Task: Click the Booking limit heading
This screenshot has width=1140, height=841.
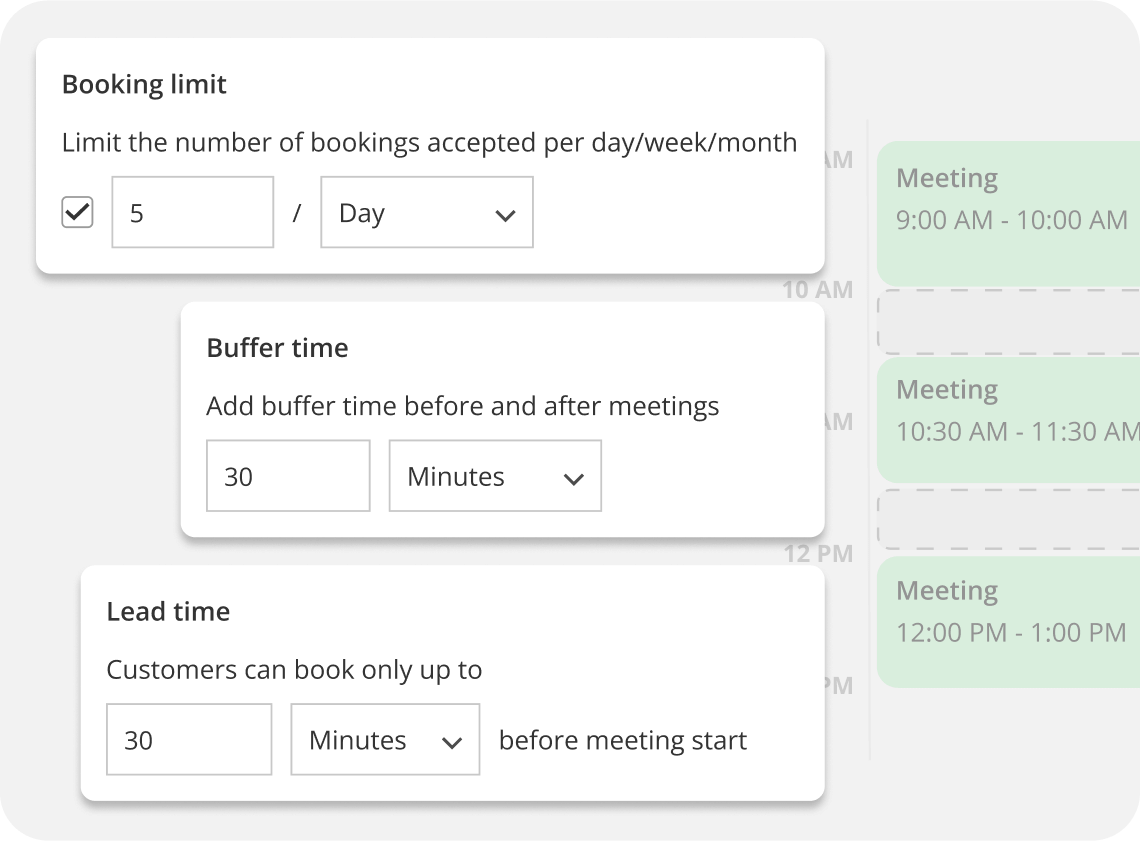Action: (x=144, y=84)
